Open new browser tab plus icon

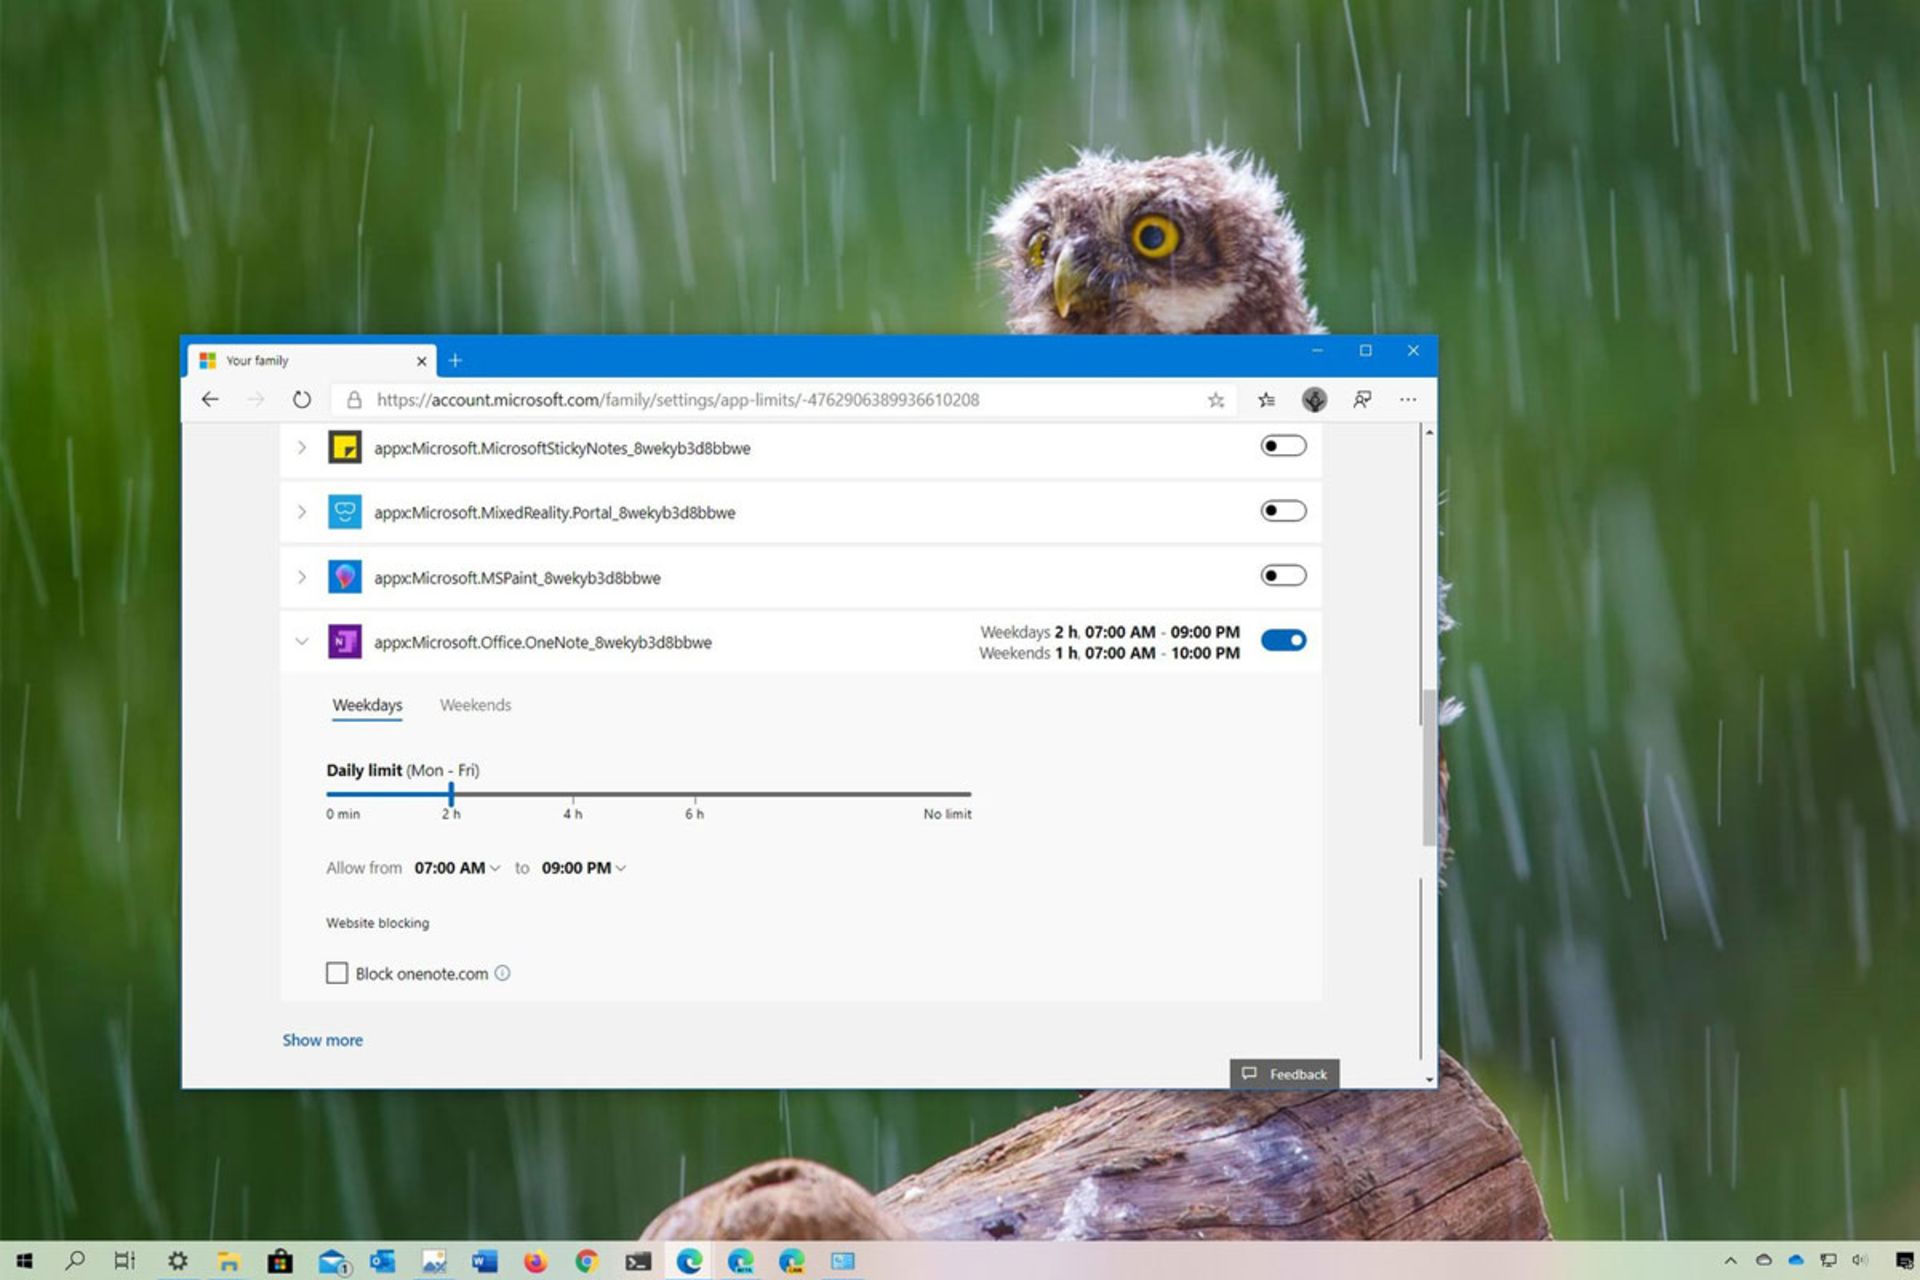[x=455, y=360]
